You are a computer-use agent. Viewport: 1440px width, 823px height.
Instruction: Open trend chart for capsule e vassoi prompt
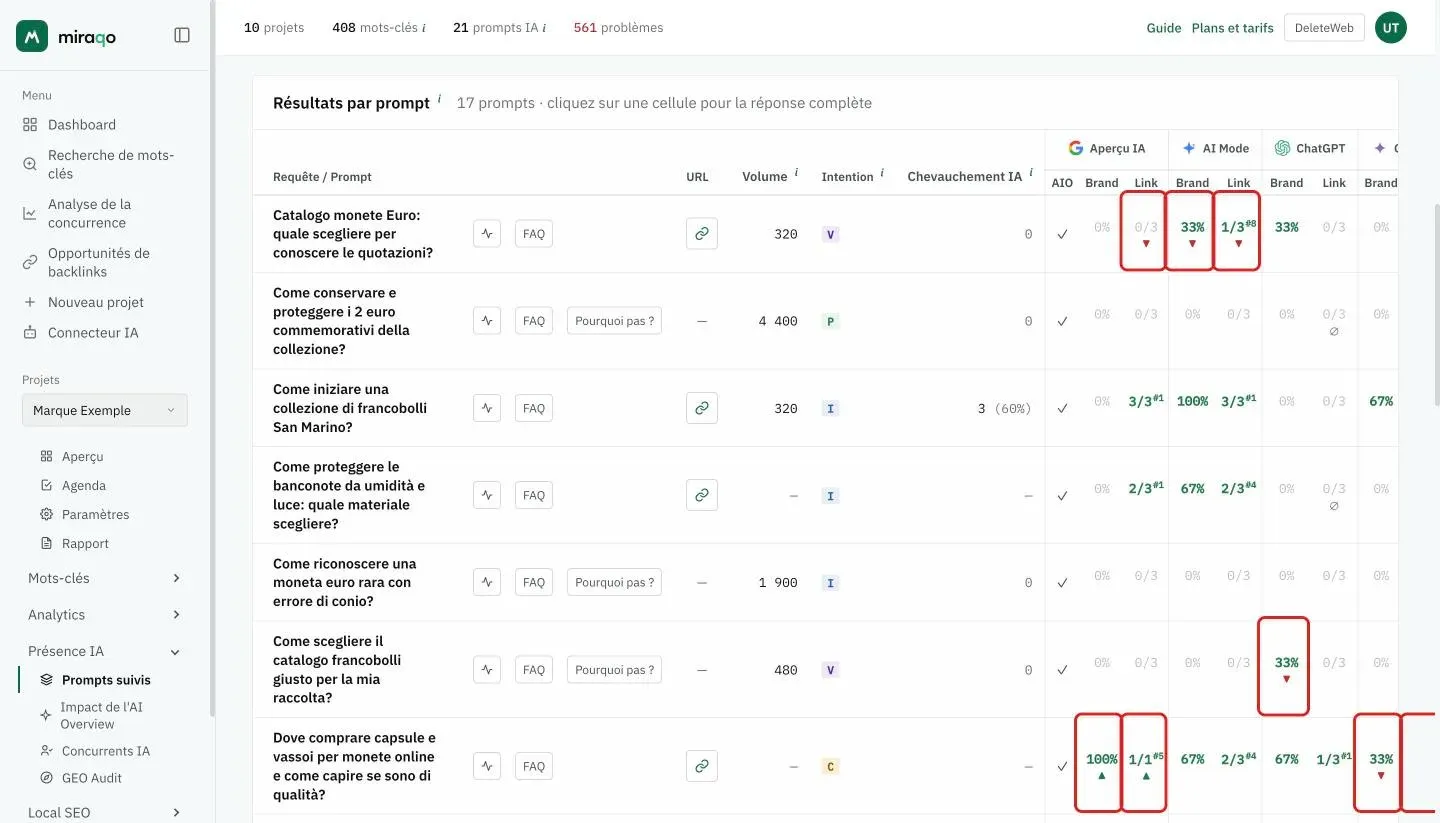487,766
